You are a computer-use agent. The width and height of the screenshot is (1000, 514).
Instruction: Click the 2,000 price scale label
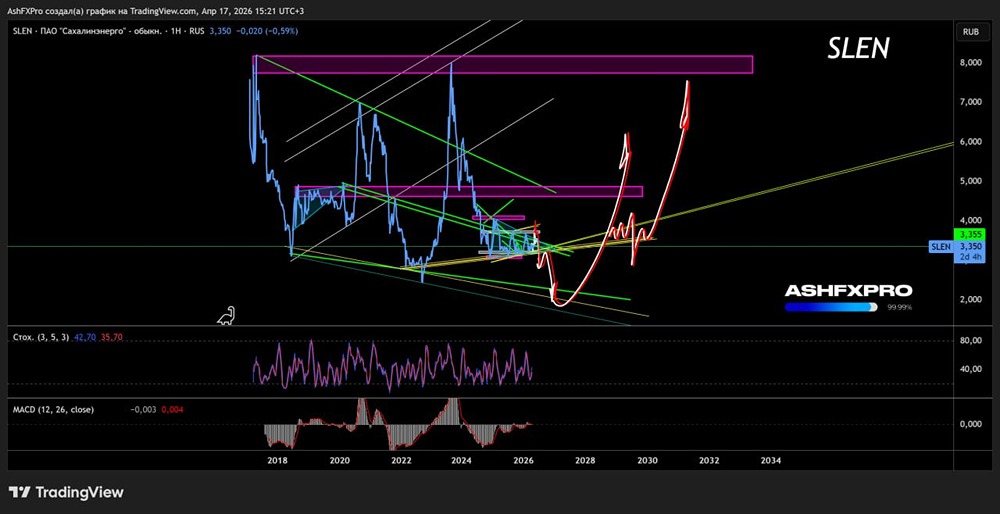[971, 299]
